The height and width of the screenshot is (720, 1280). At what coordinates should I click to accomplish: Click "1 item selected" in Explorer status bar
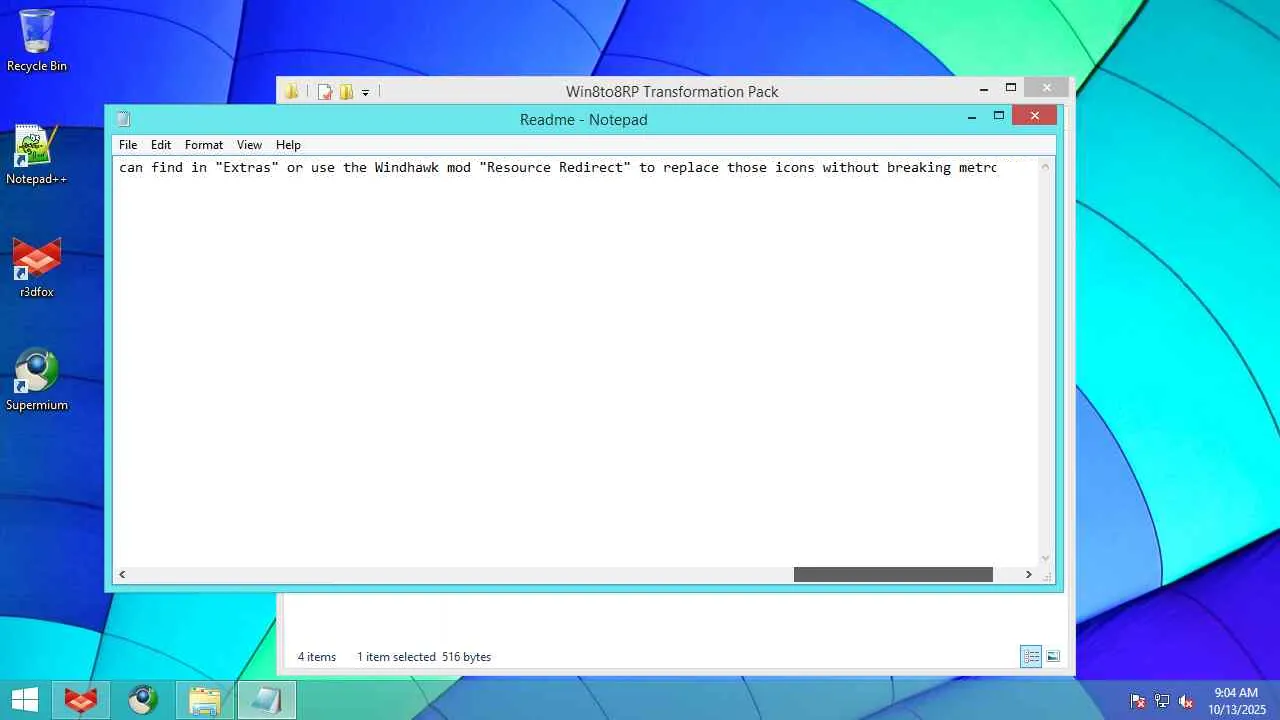(396, 657)
